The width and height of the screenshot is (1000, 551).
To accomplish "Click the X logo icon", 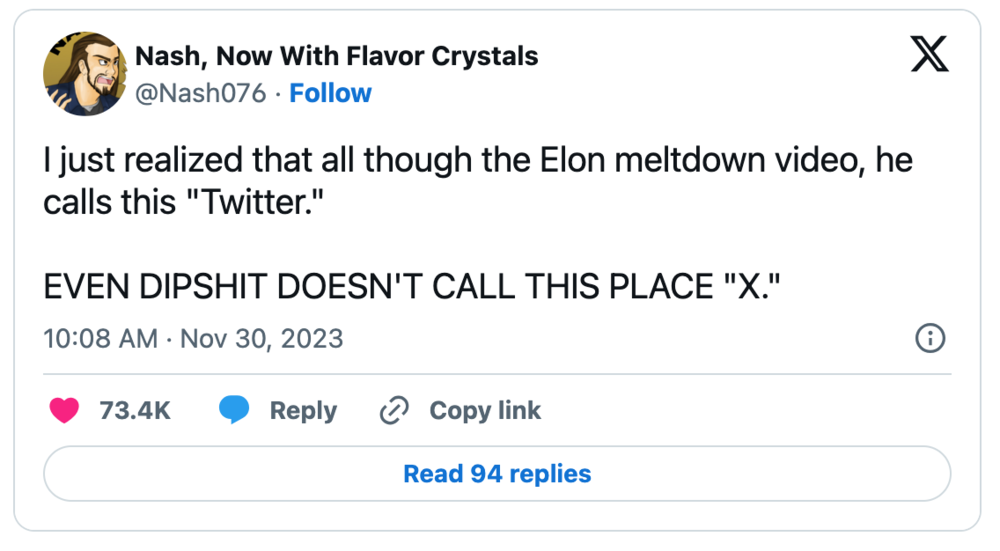I will point(929,55).
